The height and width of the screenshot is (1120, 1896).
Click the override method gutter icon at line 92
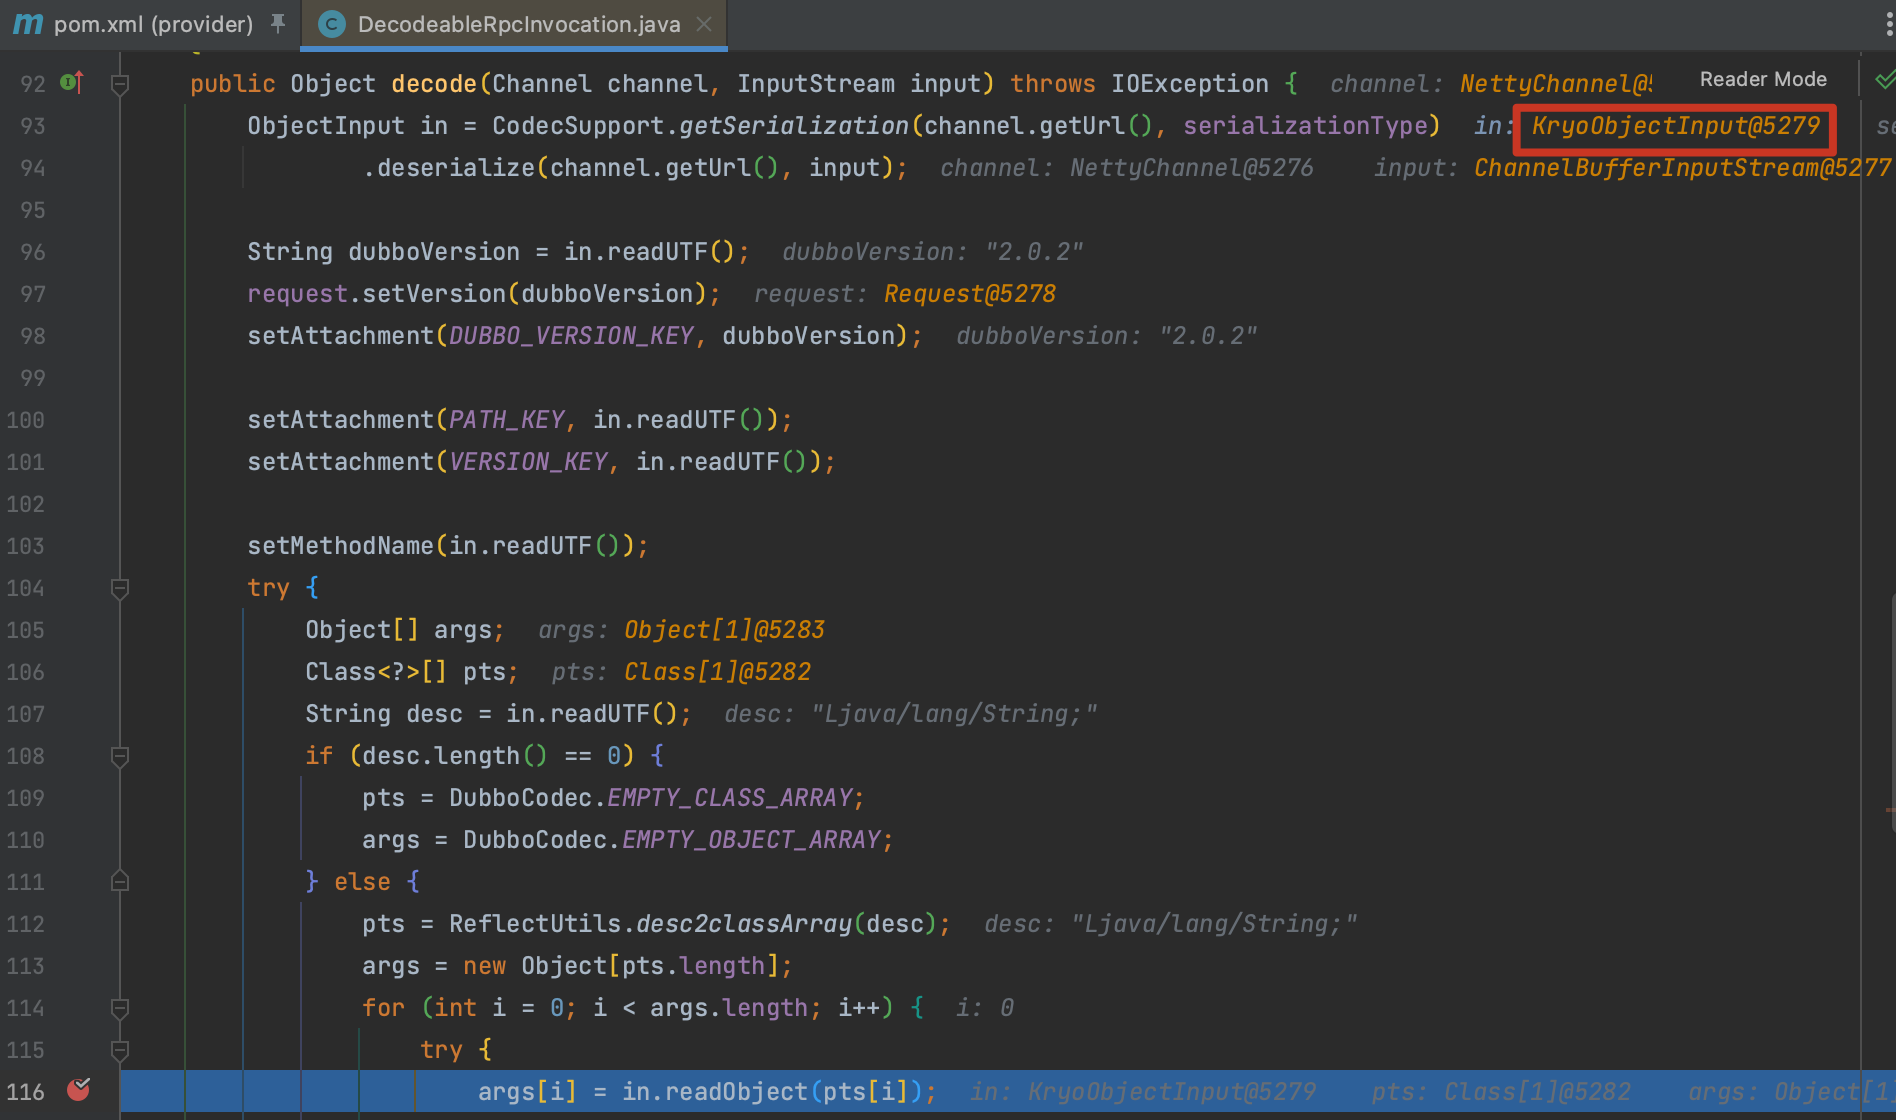72,83
